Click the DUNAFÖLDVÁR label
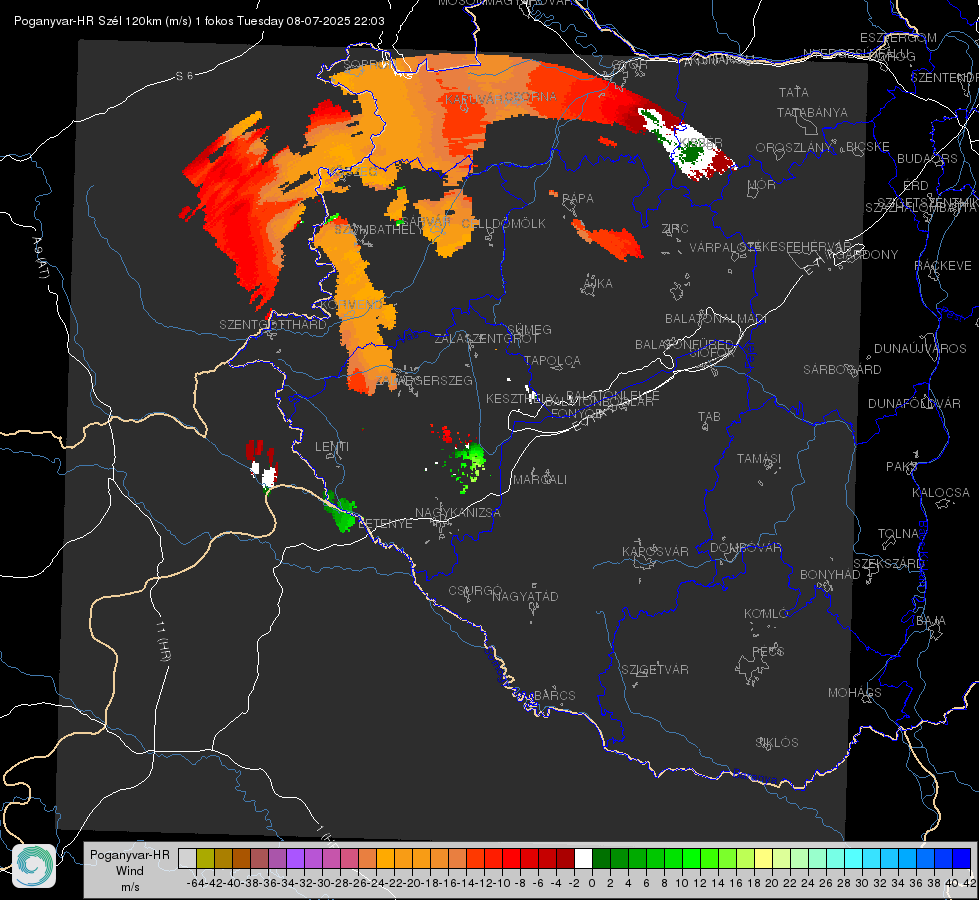Viewport: 979px width, 900px height. point(914,403)
